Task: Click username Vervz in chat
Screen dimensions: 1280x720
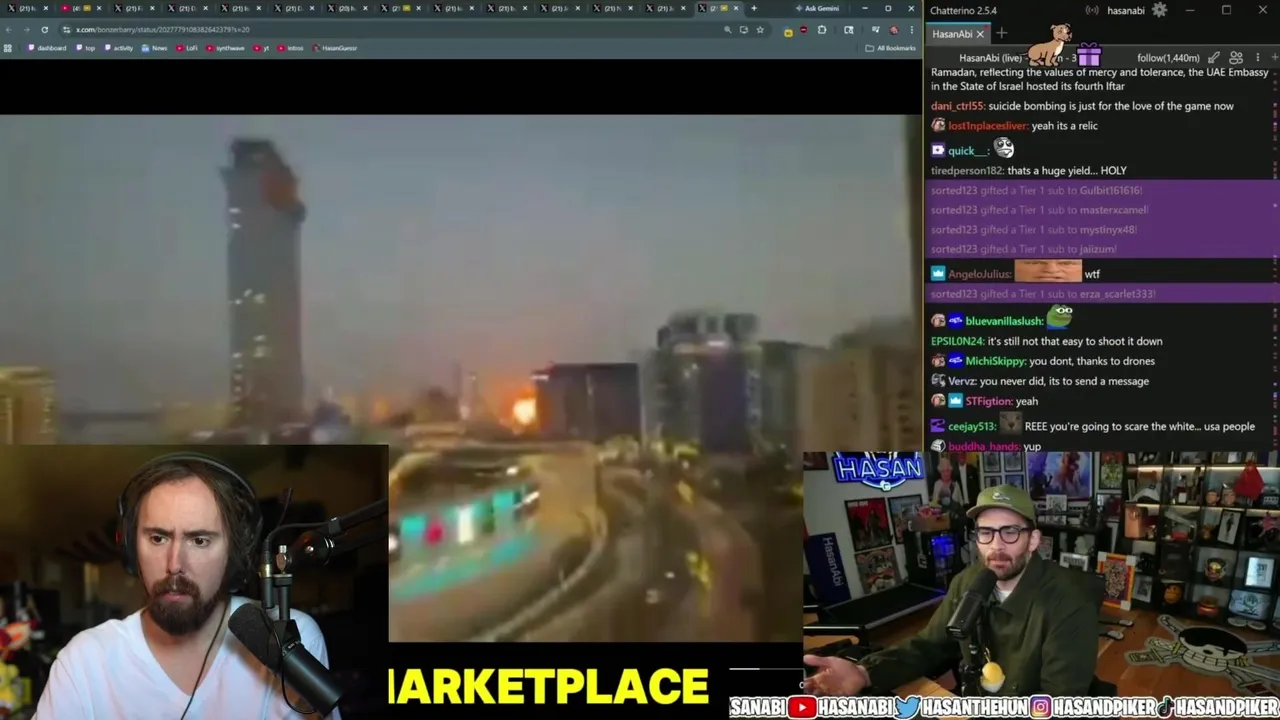Action: pyautogui.click(x=961, y=381)
